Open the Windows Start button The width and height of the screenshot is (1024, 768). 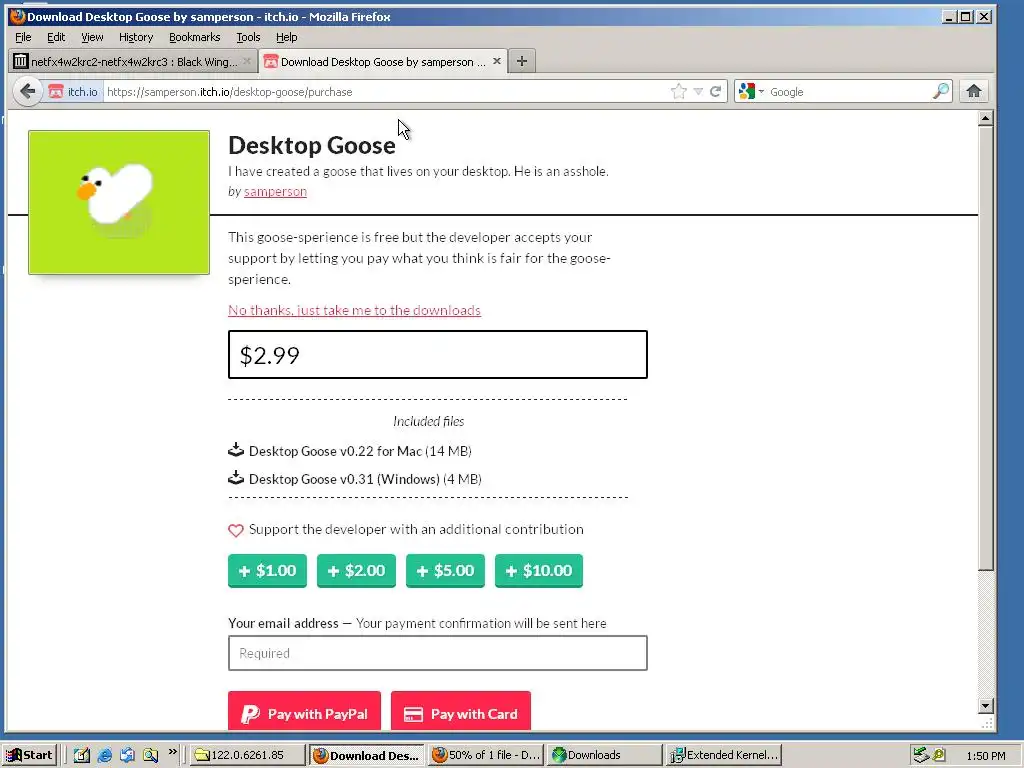(x=30, y=755)
